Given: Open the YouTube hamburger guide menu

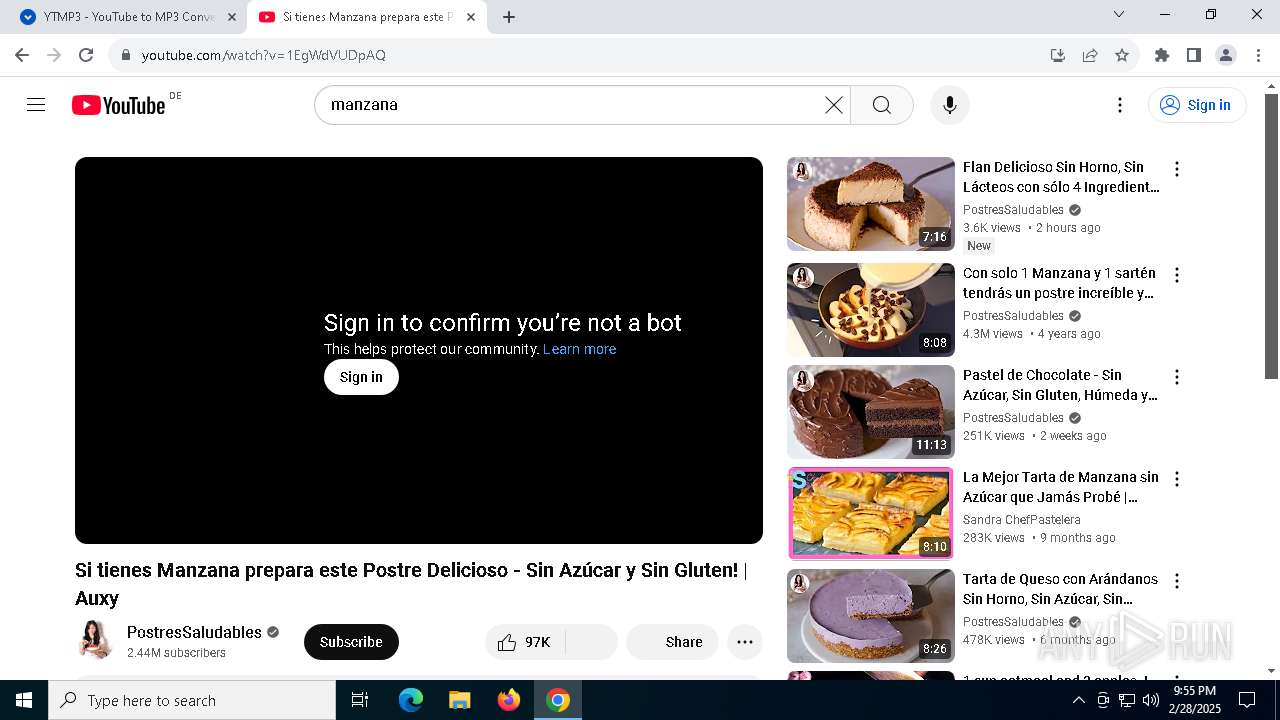Looking at the screenshot, I should point(36,105).
